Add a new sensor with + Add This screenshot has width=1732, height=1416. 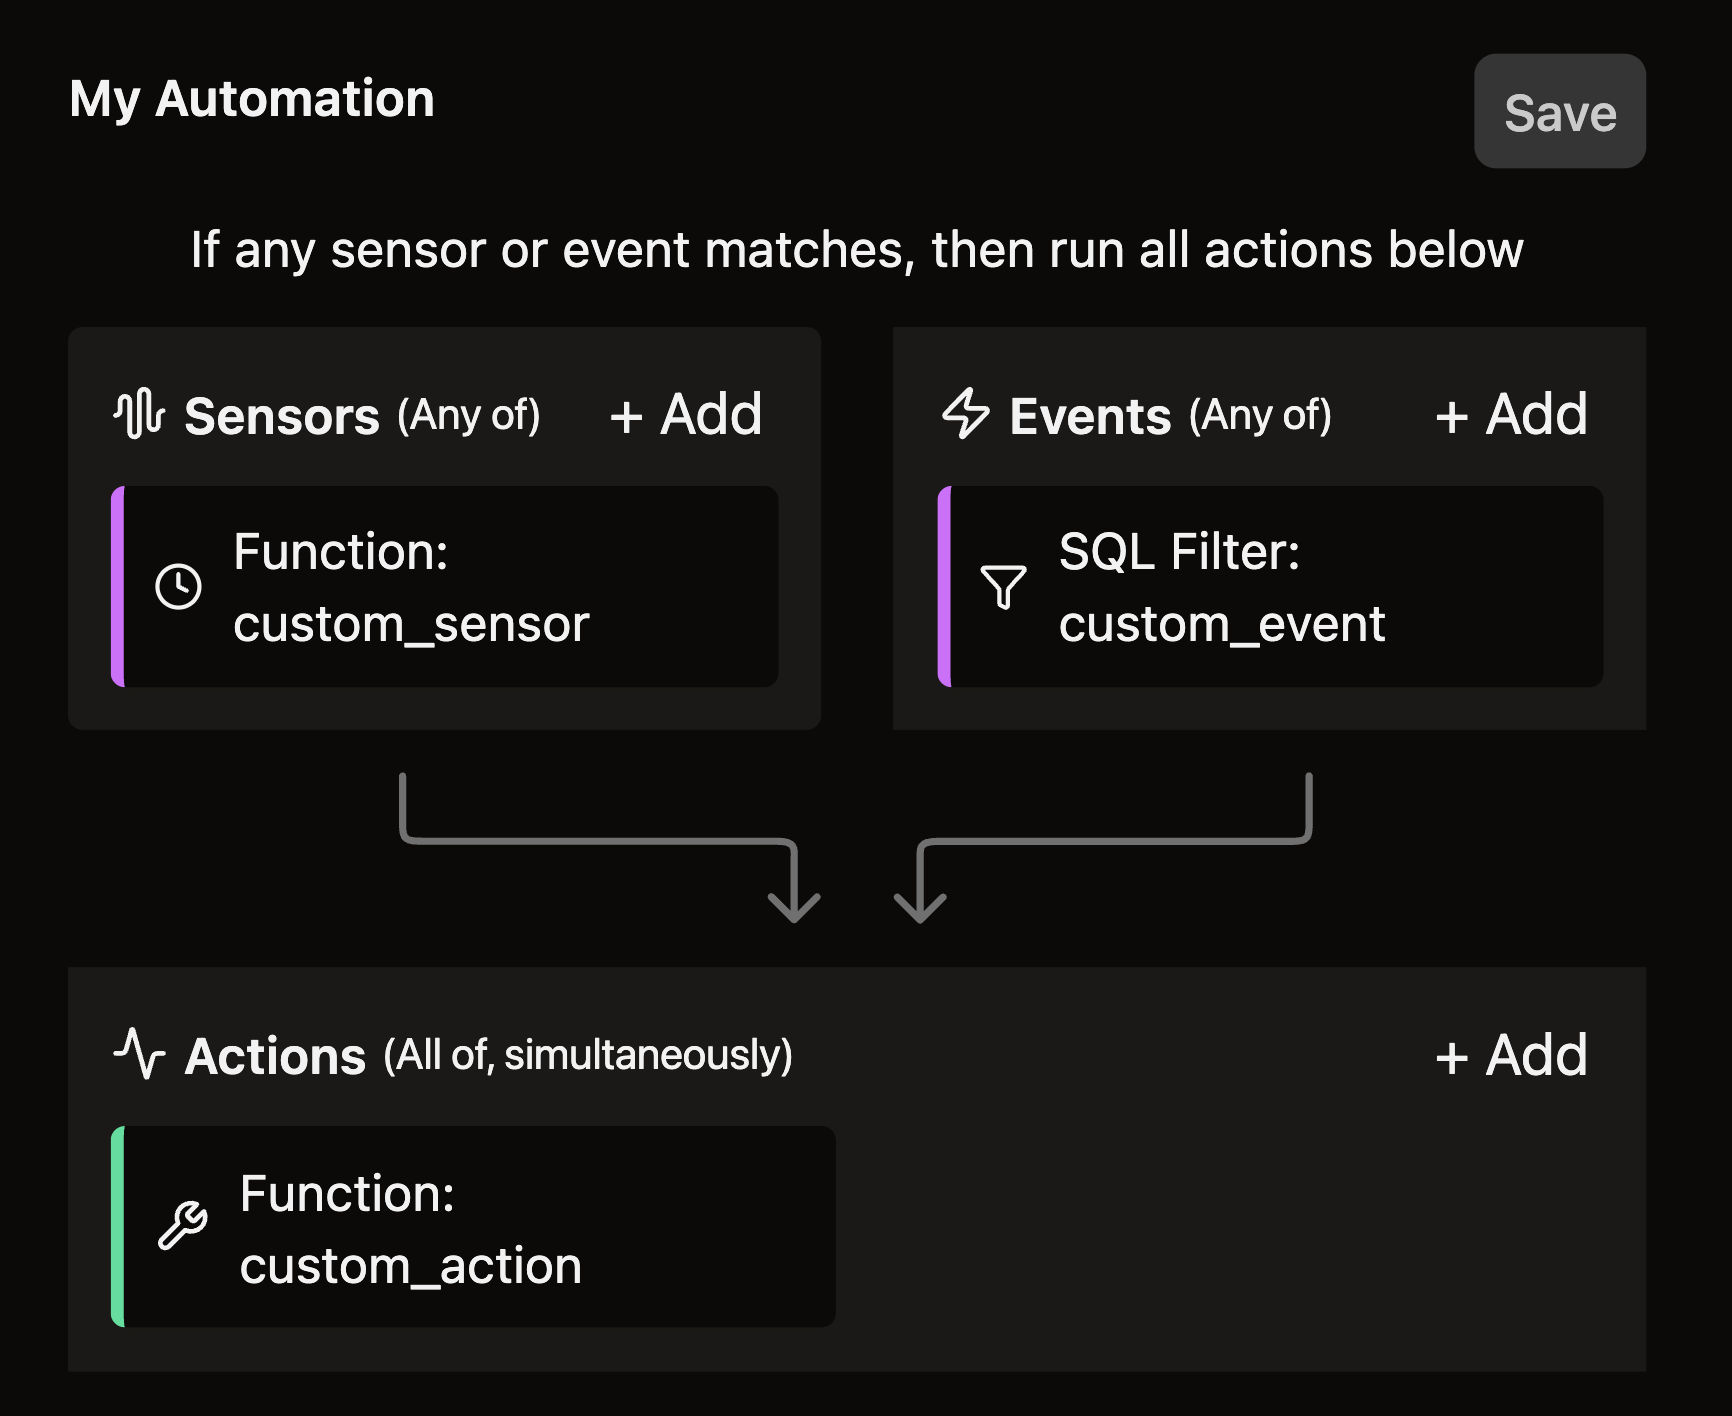[x=686, y=415]
